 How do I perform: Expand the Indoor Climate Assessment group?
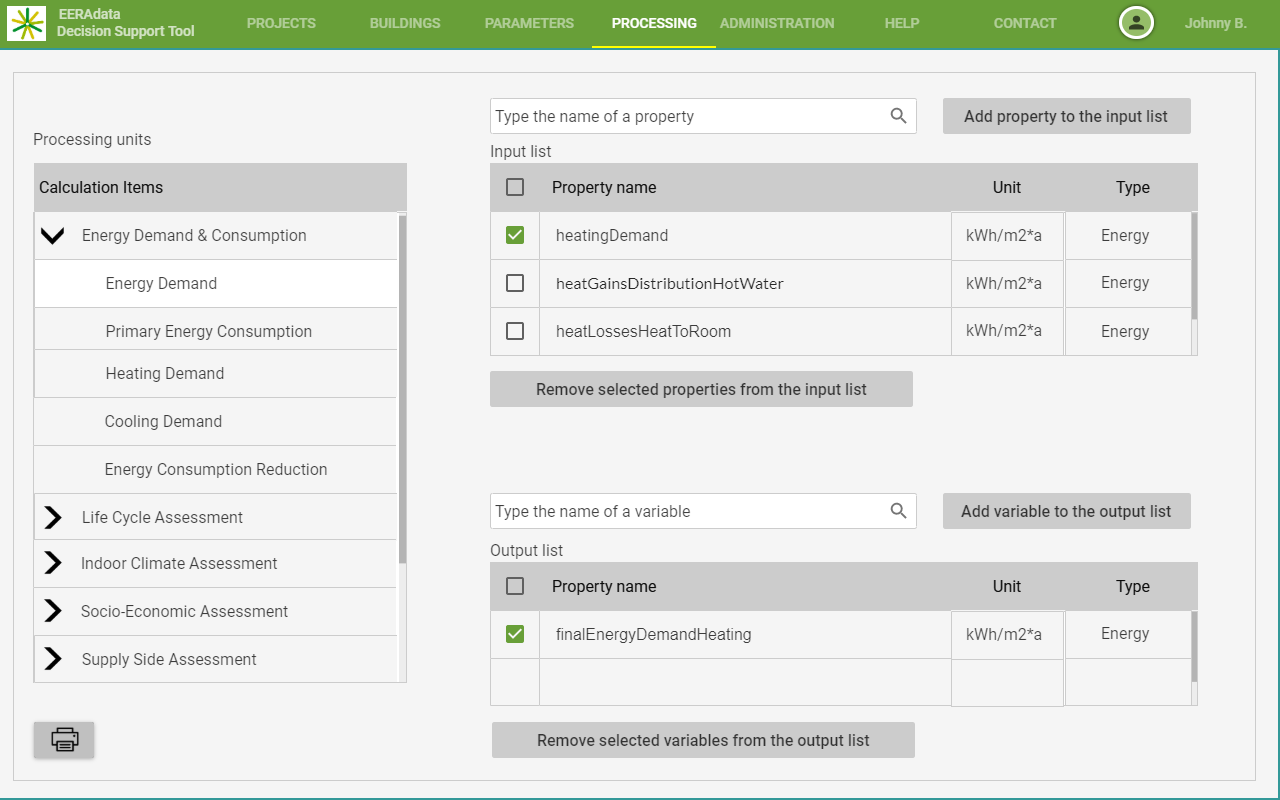[53, 563]
